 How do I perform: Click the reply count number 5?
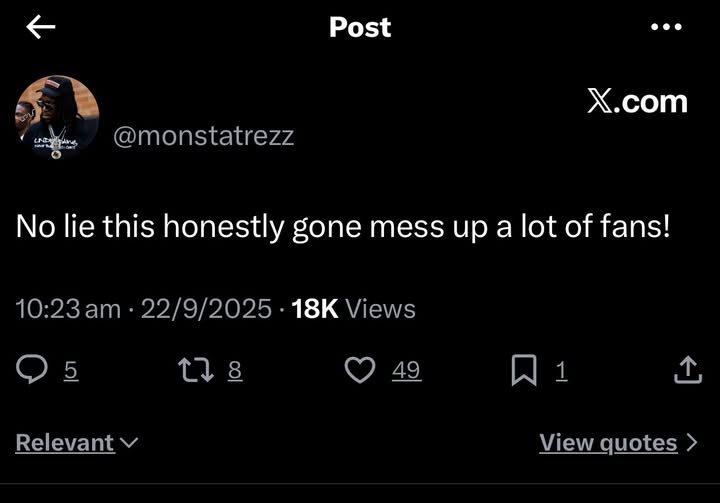tap(70, 371)
